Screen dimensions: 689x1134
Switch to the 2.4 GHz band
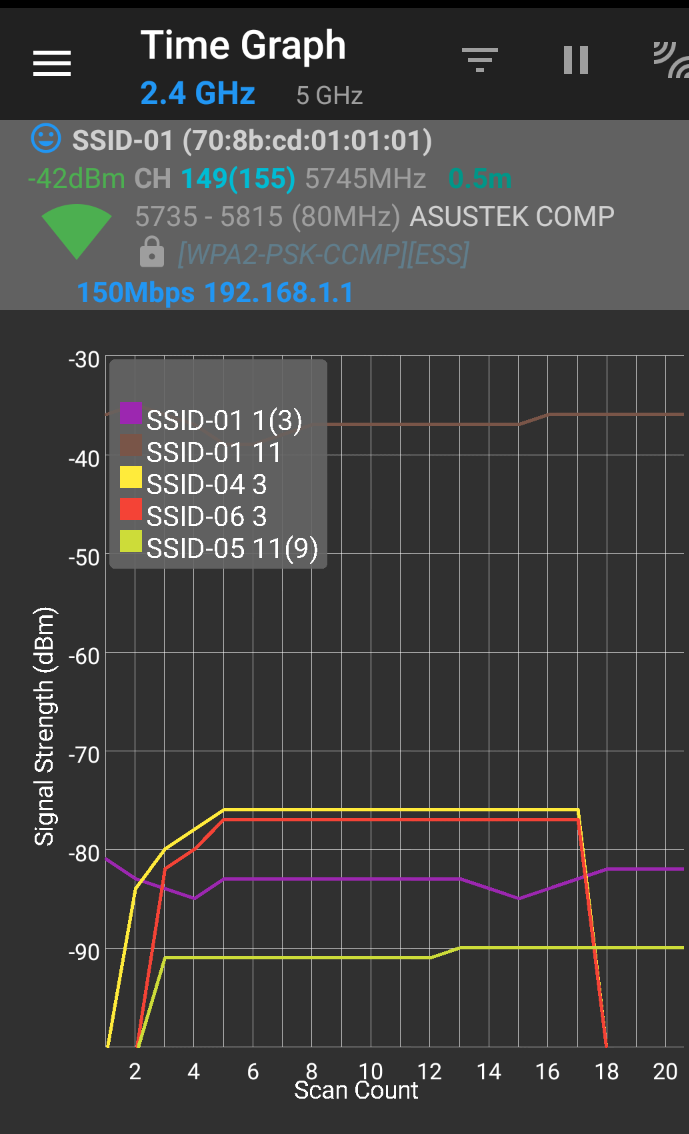point(198,94)
